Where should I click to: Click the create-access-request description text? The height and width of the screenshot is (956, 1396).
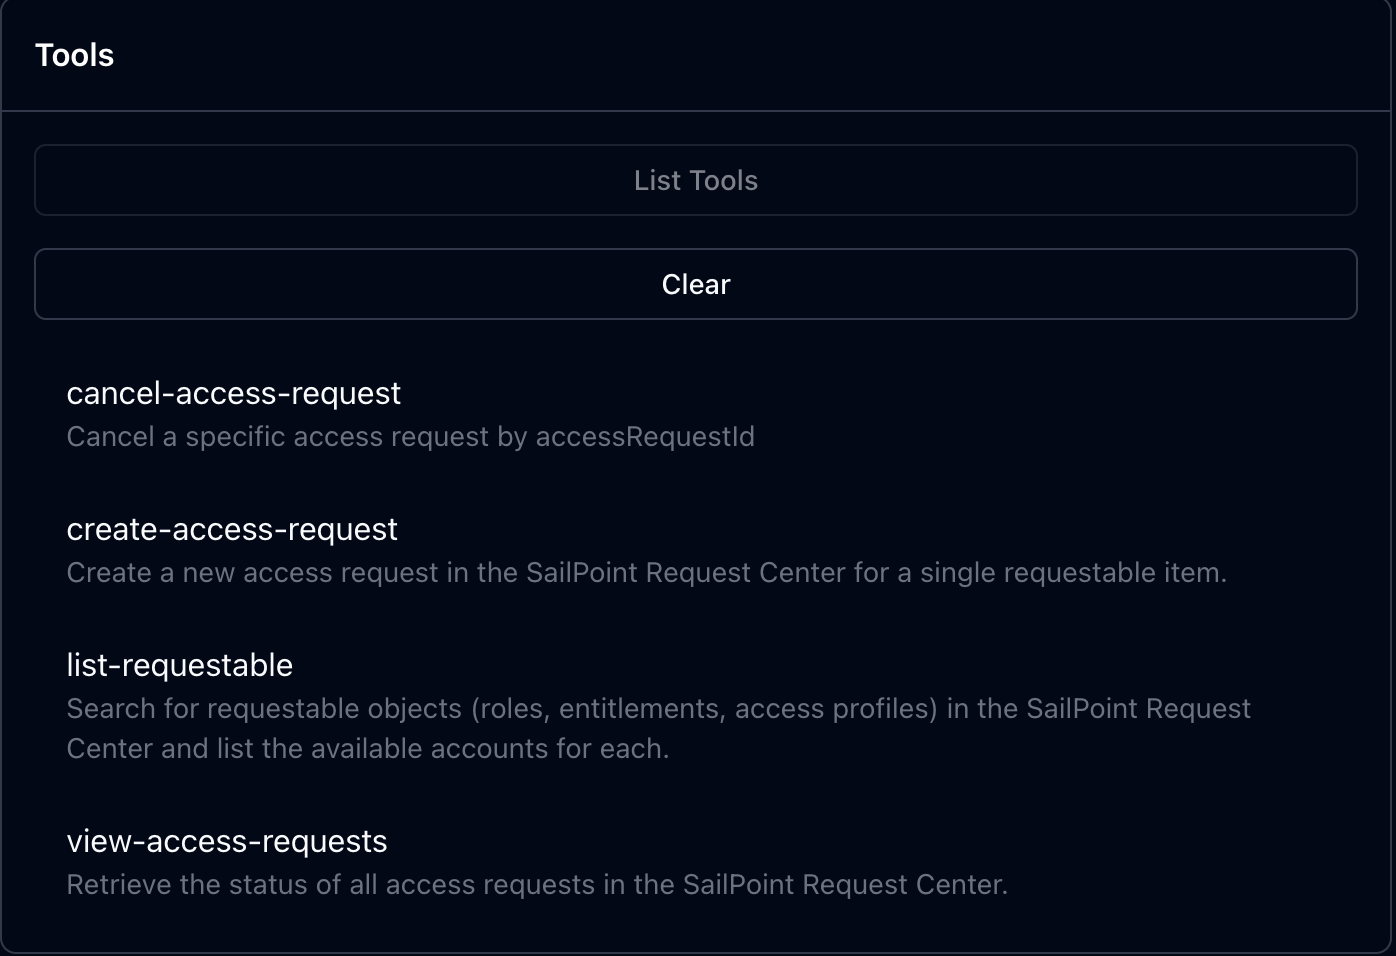click(645, 572)
